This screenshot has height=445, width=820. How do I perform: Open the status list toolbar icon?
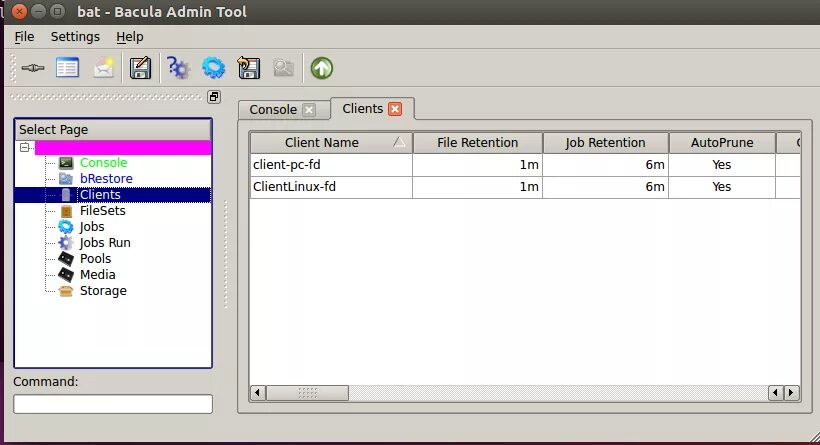coord(67,67)
